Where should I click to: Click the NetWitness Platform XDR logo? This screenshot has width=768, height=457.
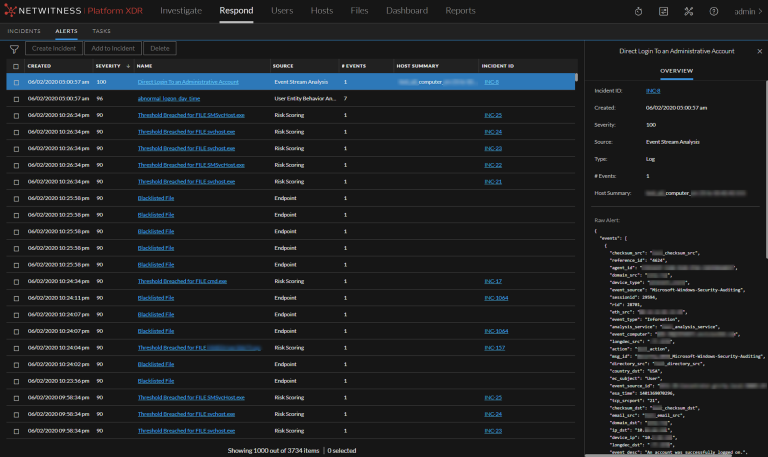pyautogui.click(x=74, y=11)
